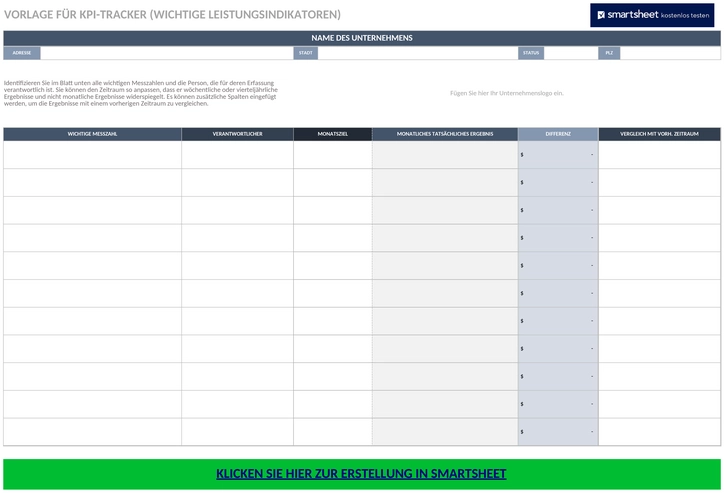Click the instruction paragraph starting 'Identifizieren Sie'
The height and width of the screenshot is (493, 724).
click(141, 93)
